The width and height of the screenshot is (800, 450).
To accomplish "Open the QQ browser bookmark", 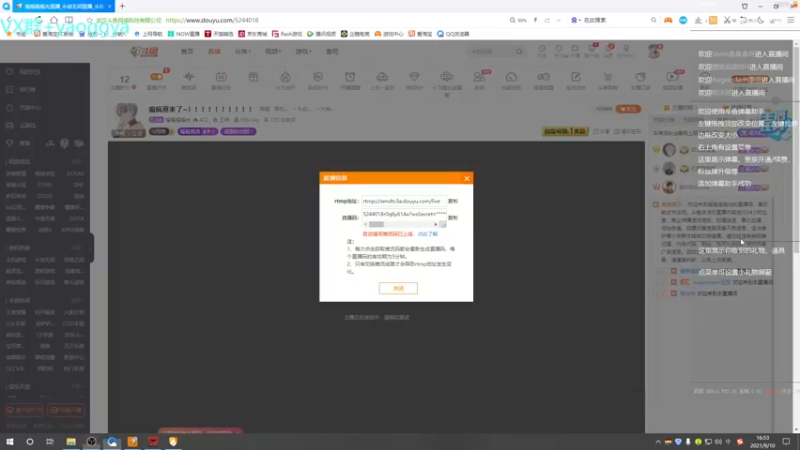I will (453, 34).
